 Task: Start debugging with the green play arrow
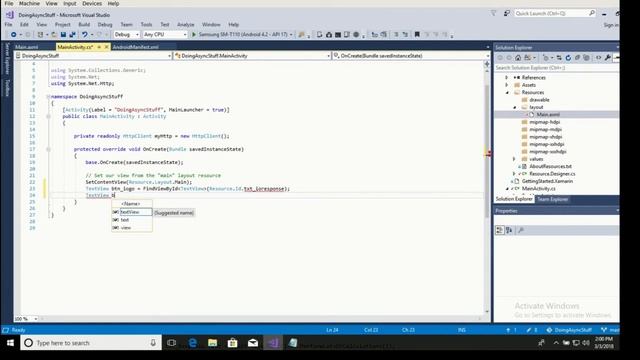click(194, 35)
